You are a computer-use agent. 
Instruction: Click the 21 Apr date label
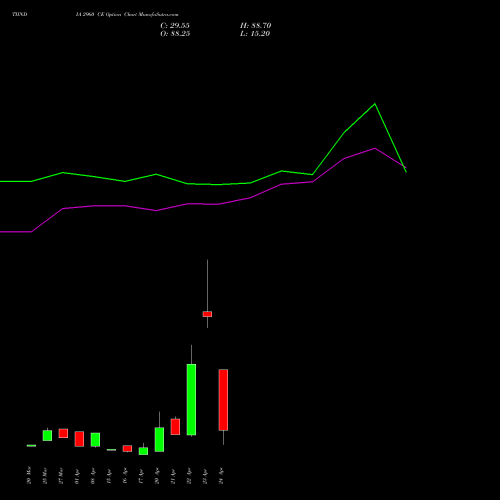point(173,477)
